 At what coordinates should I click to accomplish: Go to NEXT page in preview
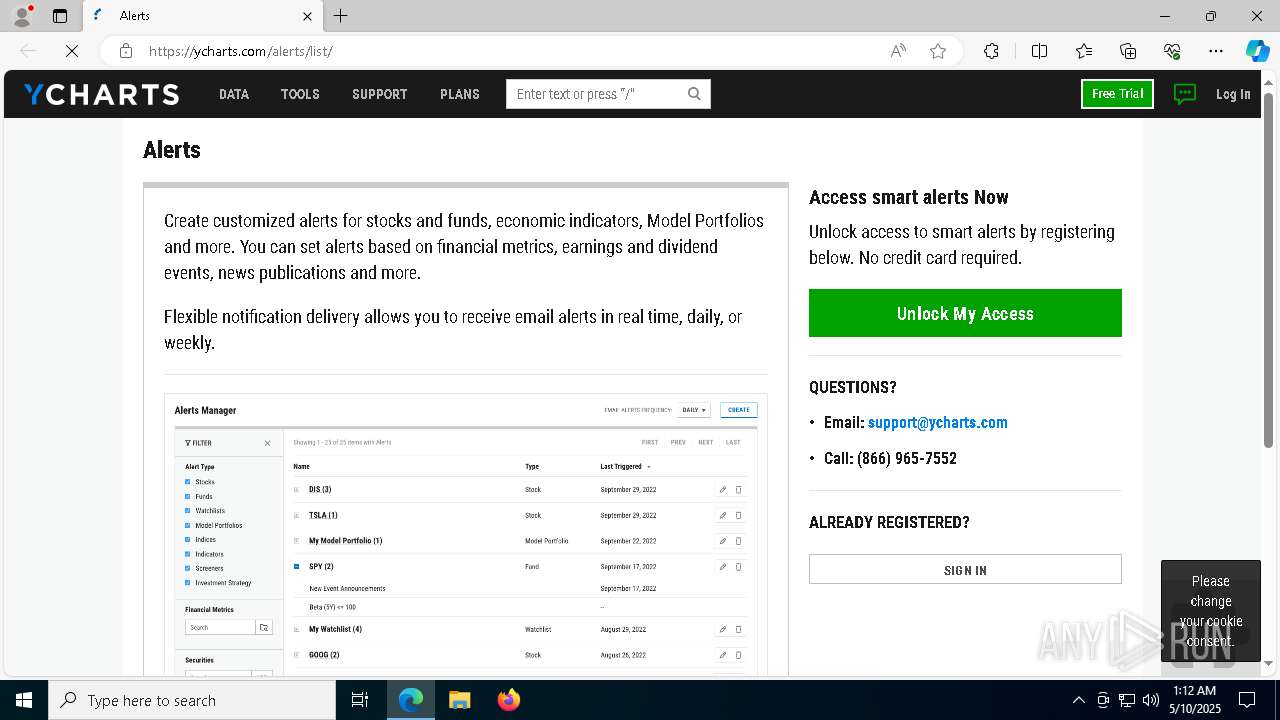click(705, 442)
